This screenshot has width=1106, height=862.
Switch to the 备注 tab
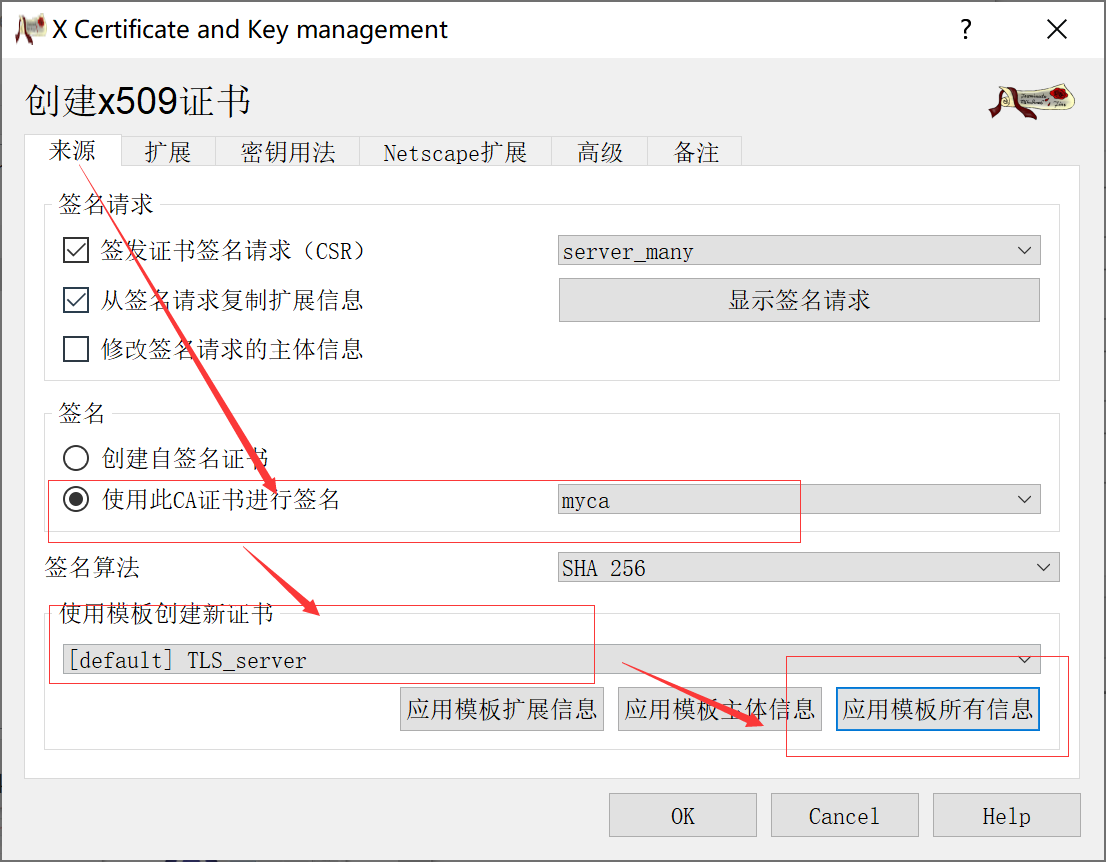click(695, 152)
